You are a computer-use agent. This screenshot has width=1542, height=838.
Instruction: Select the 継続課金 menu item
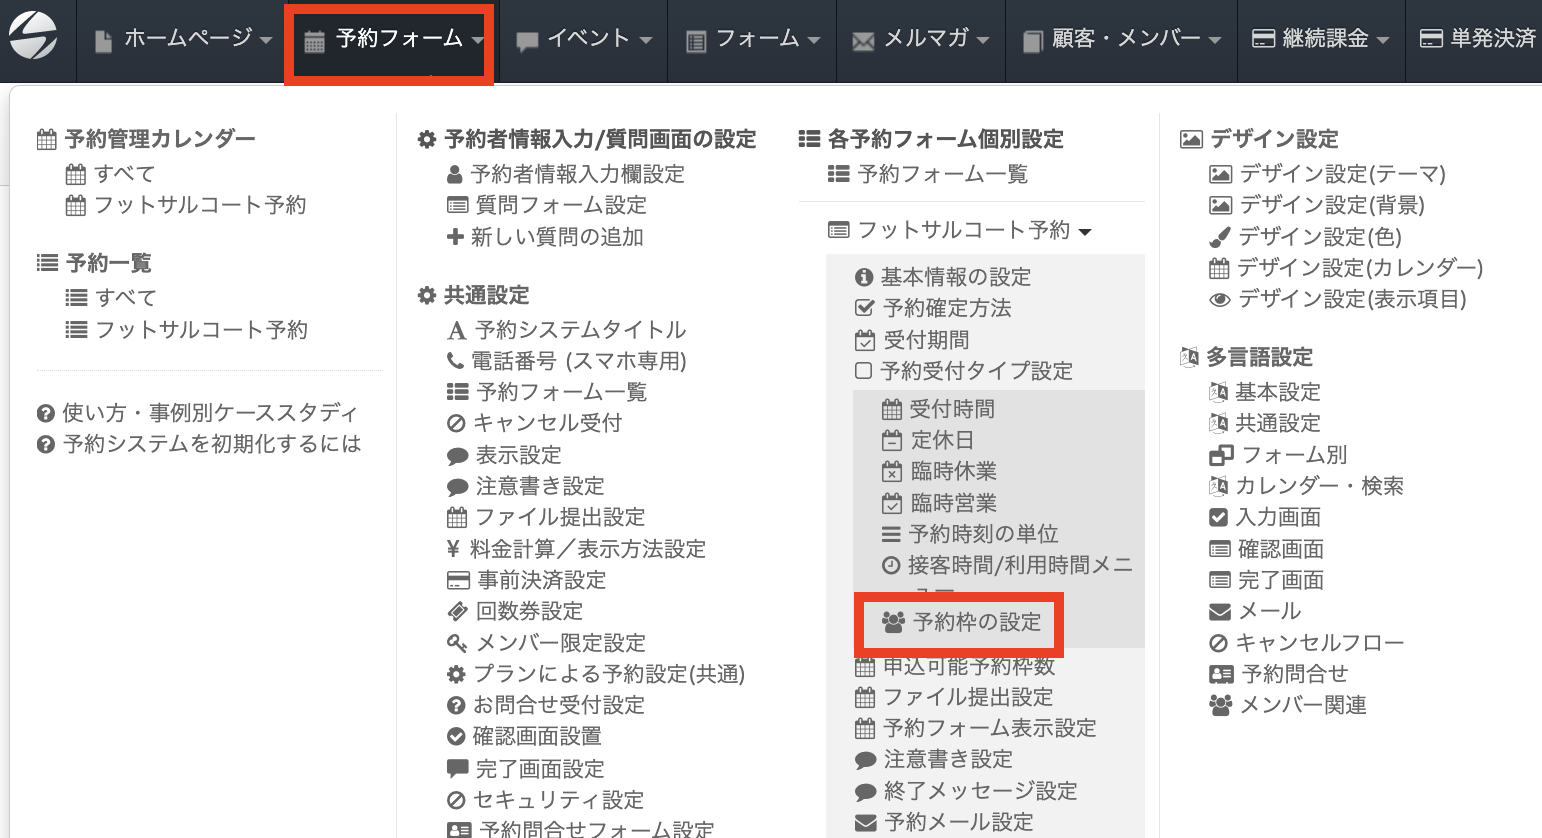click(x=1321, y=40)
